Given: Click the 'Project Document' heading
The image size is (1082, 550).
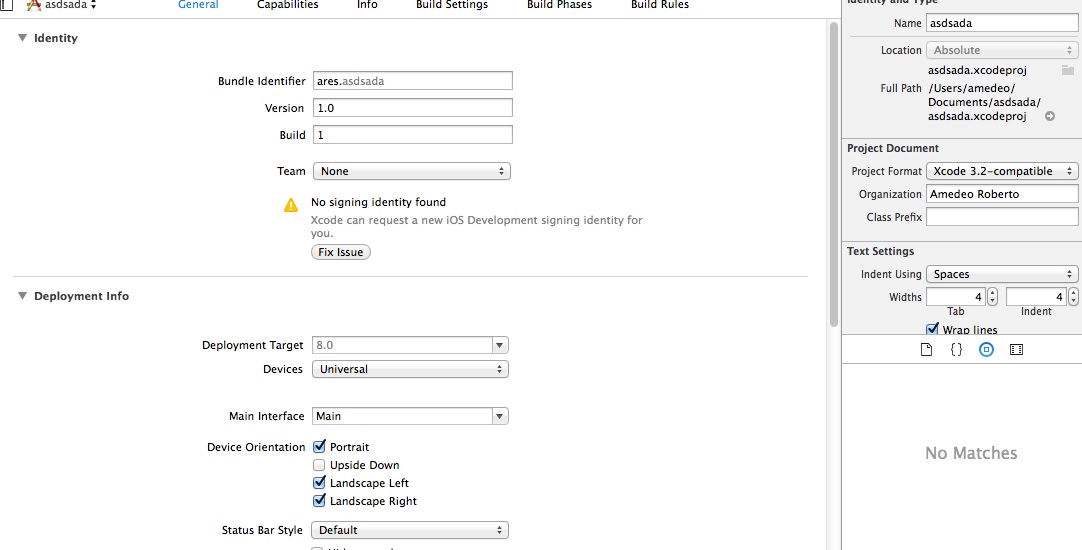Looking at the screenshot, I should click(893, 148).
